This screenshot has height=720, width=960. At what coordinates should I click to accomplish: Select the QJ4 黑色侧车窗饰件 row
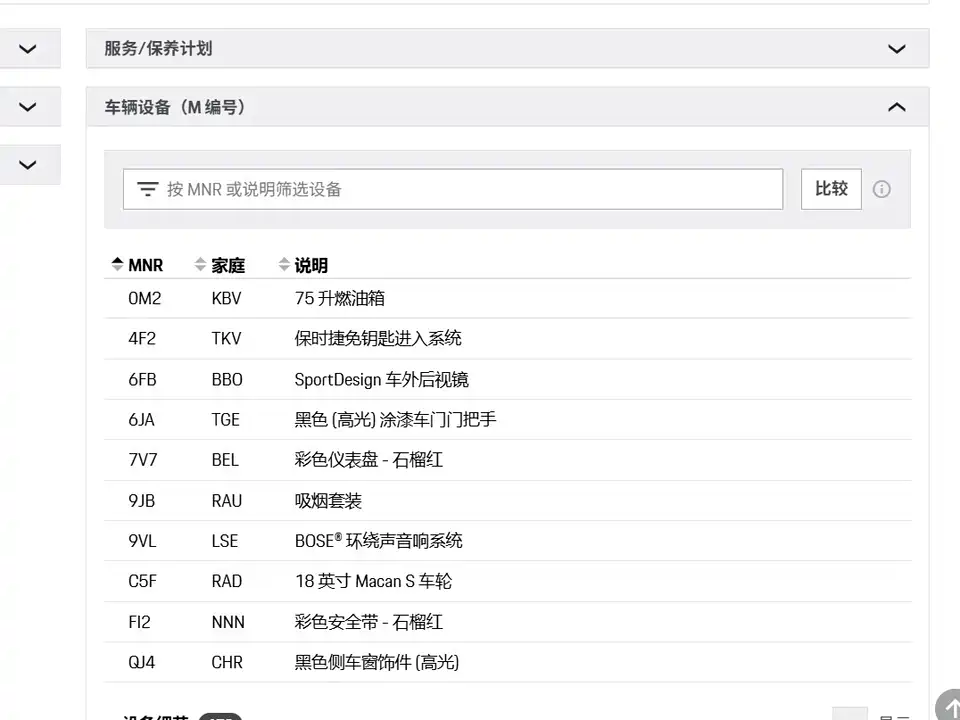[507, 662]
